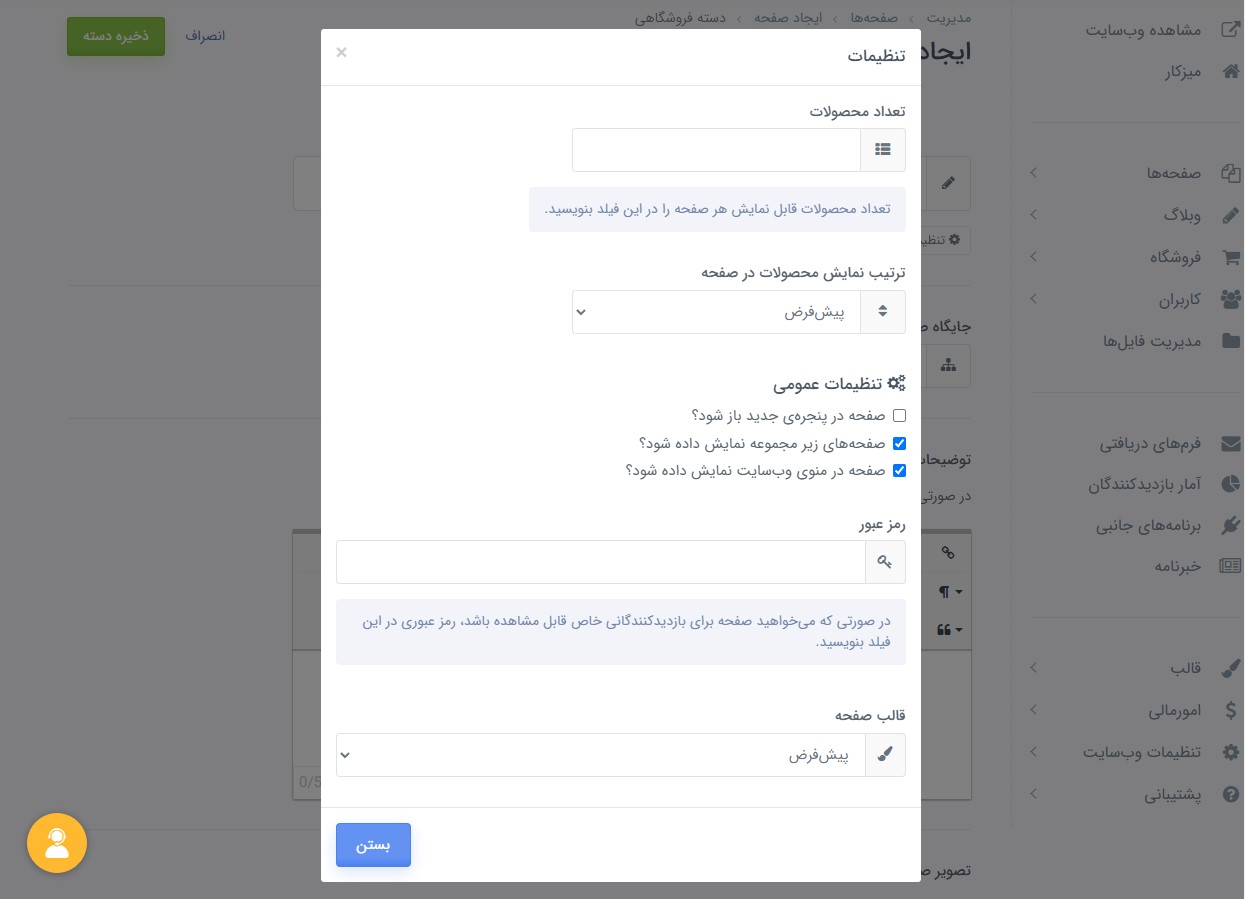The width and height of the screenshot is (1245, 899).
Task: Click the key icon next to رمز عبور field
Action: (x=886, y=562)
